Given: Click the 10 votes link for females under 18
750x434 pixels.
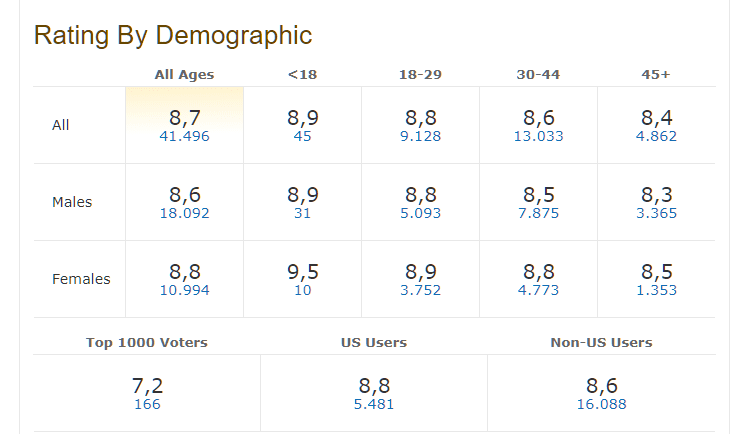Looking at the screenshot, I should 302,290.
